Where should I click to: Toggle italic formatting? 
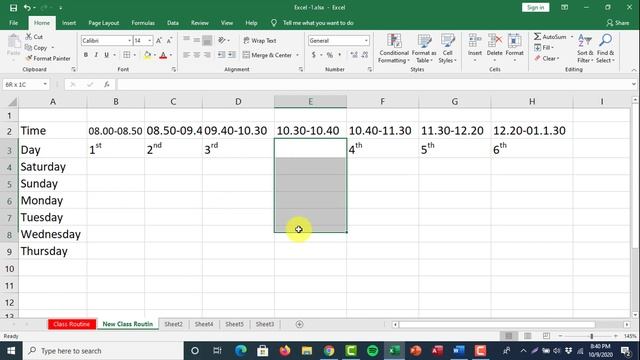click(96, 55)
